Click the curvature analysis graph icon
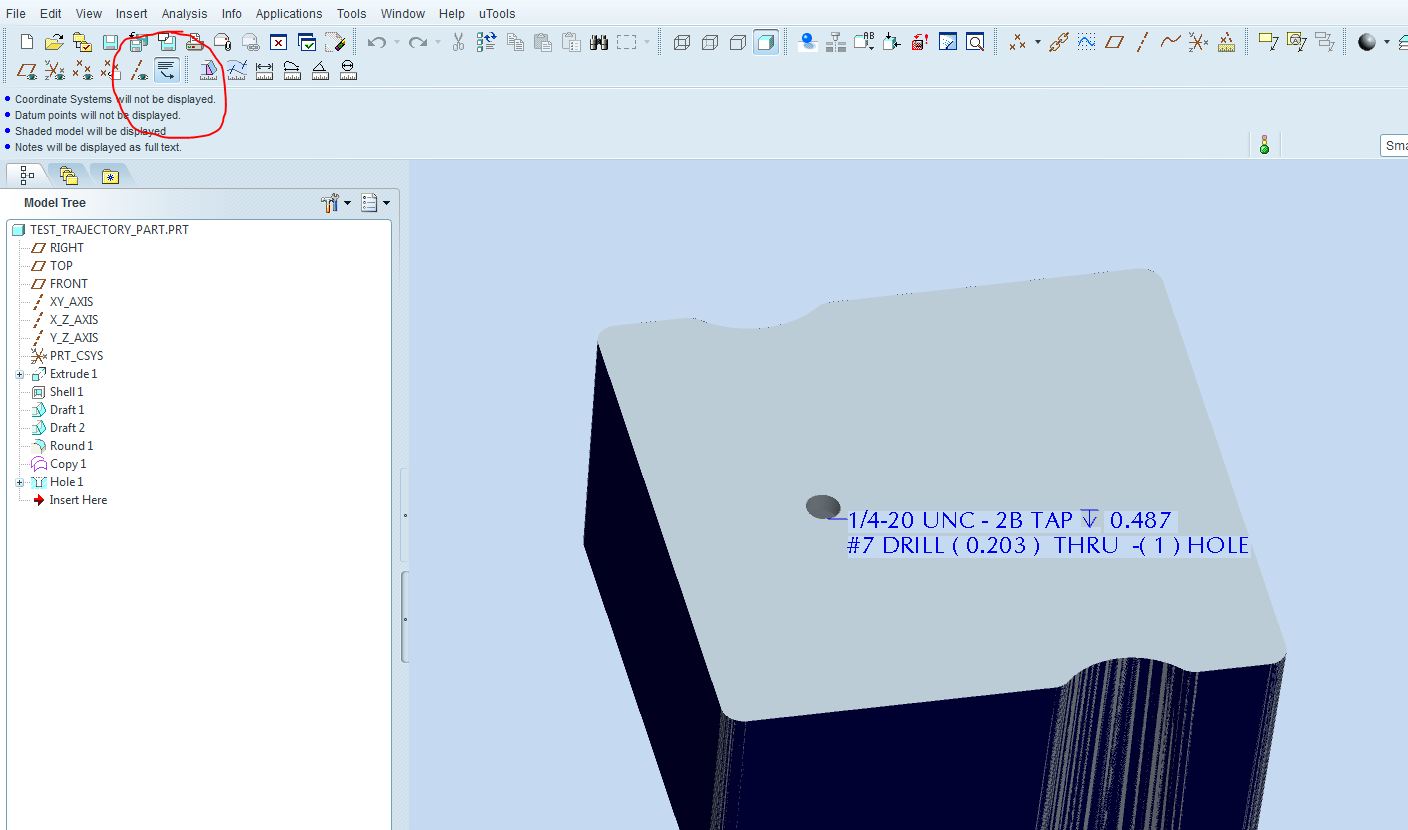This screenshot has height=830, width=1408. pyautogui.click(x=236, y=70)
